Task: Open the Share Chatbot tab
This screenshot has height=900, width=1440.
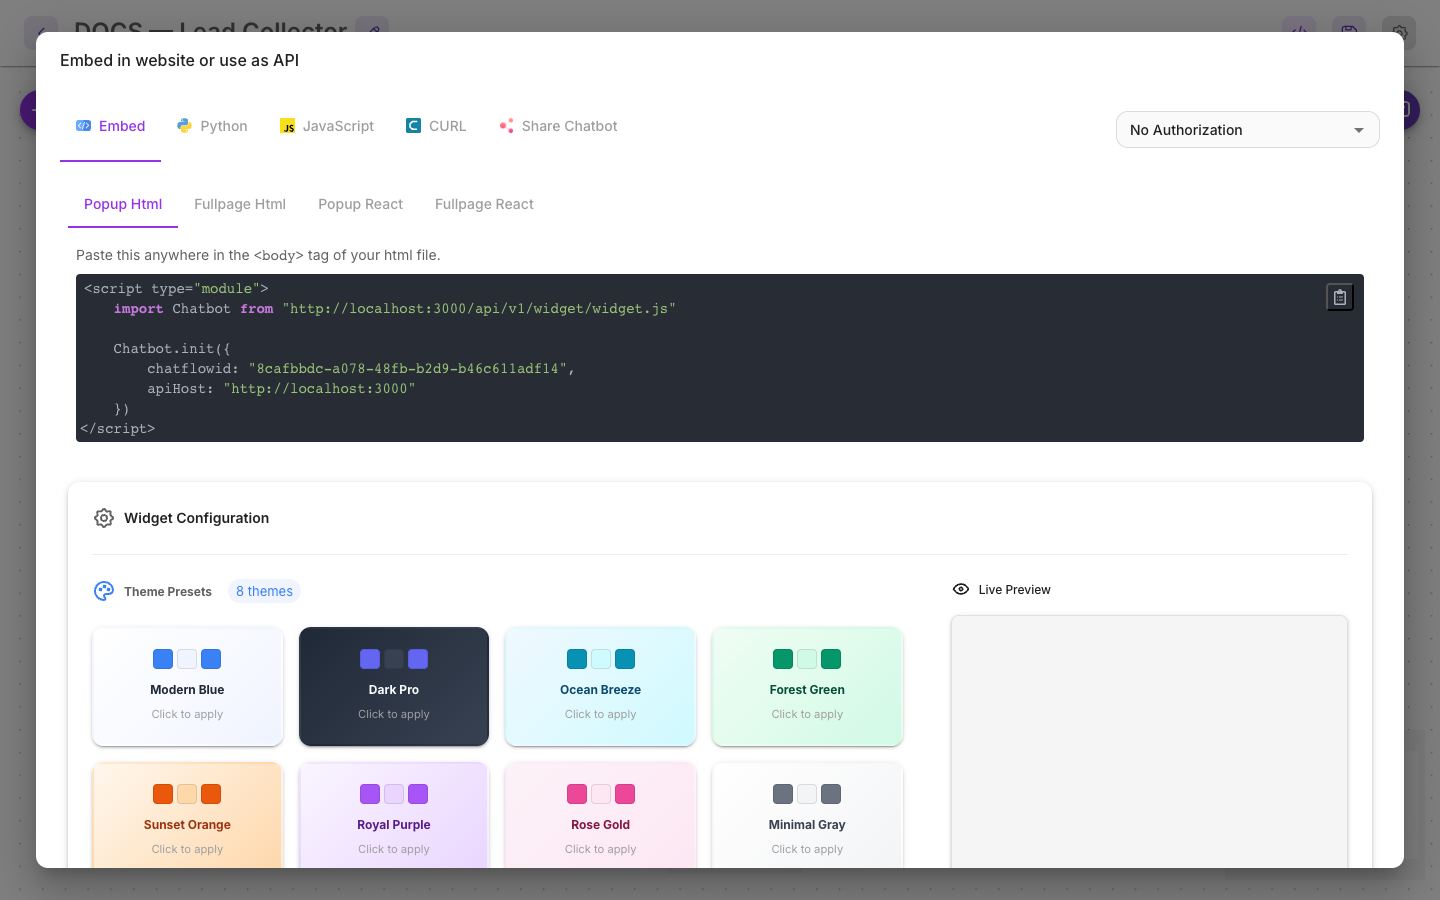Action: 558,126
